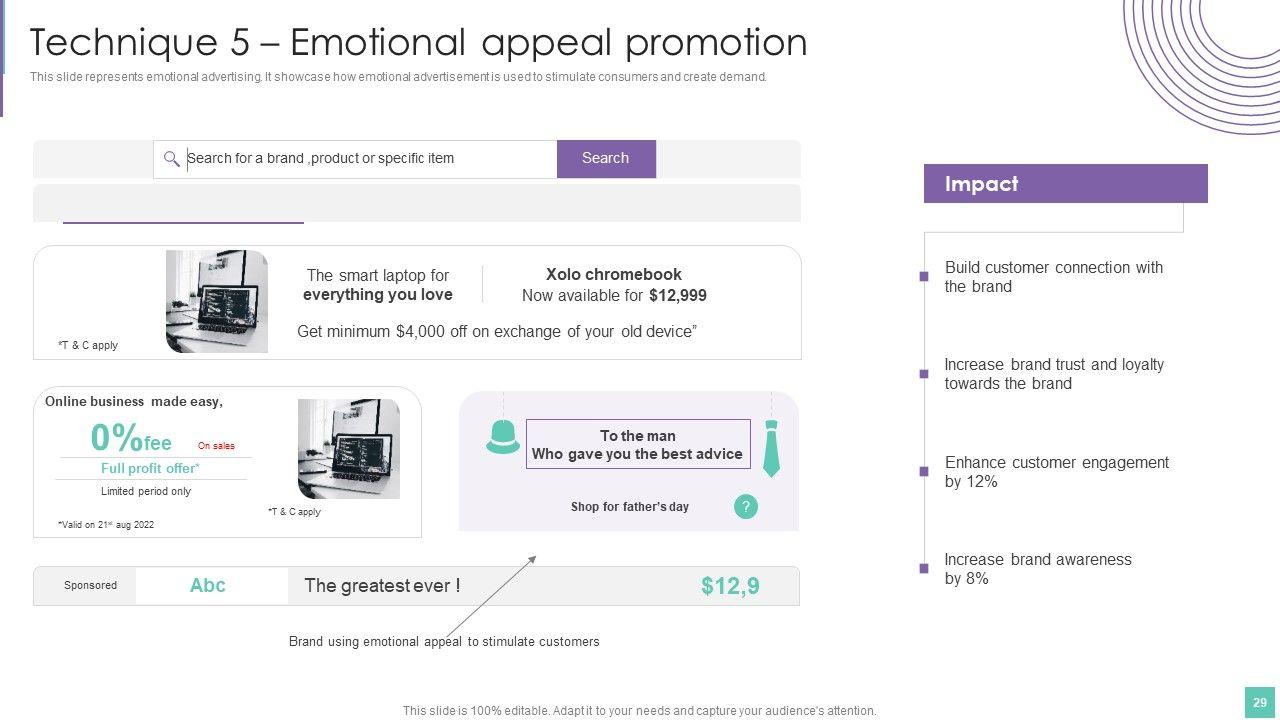Click bullet beside Increase brand trust
The height and width of the screenshot is (720, 1280).
point(924,374)
